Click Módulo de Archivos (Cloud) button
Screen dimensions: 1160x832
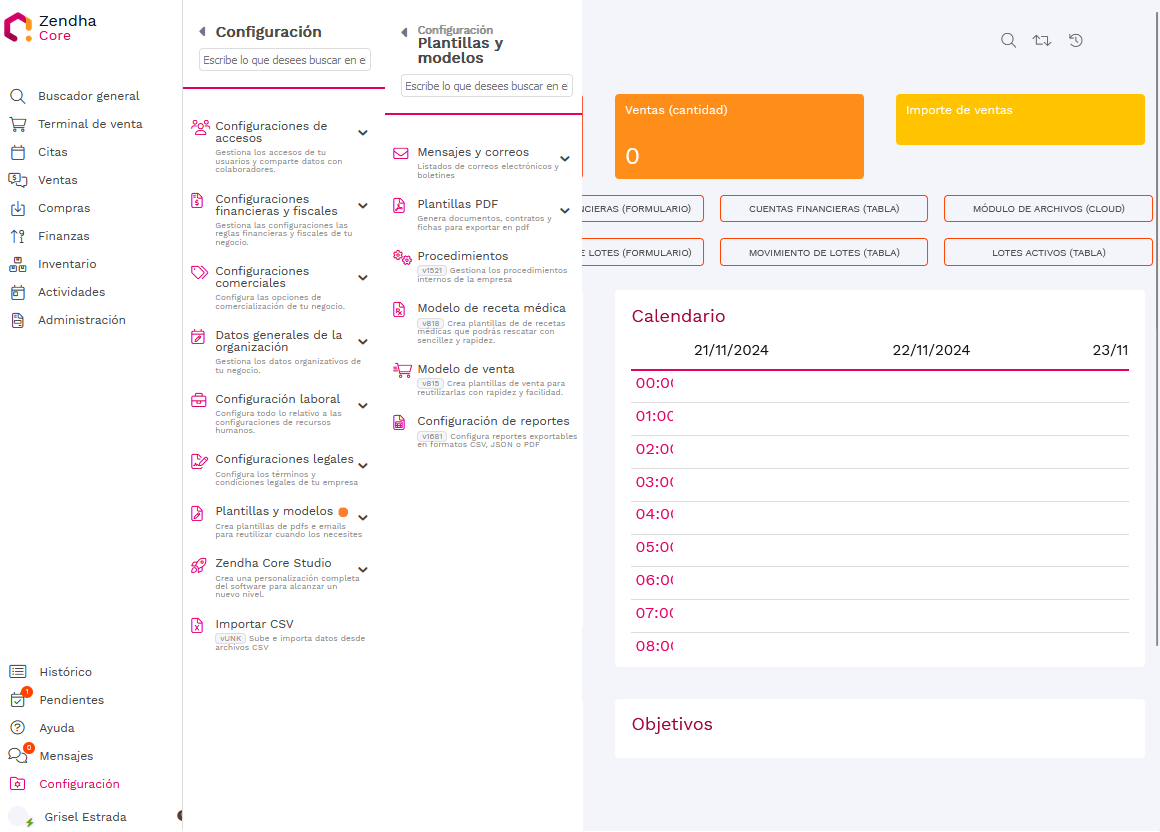1048,208
